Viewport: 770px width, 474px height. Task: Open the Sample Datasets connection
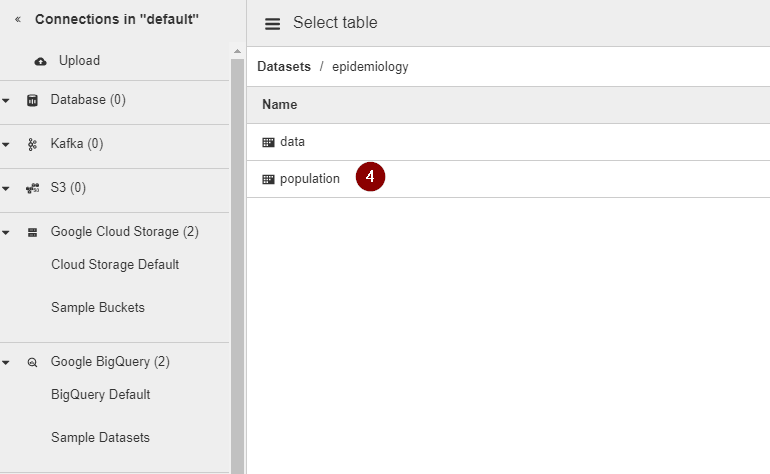[100, 438]
